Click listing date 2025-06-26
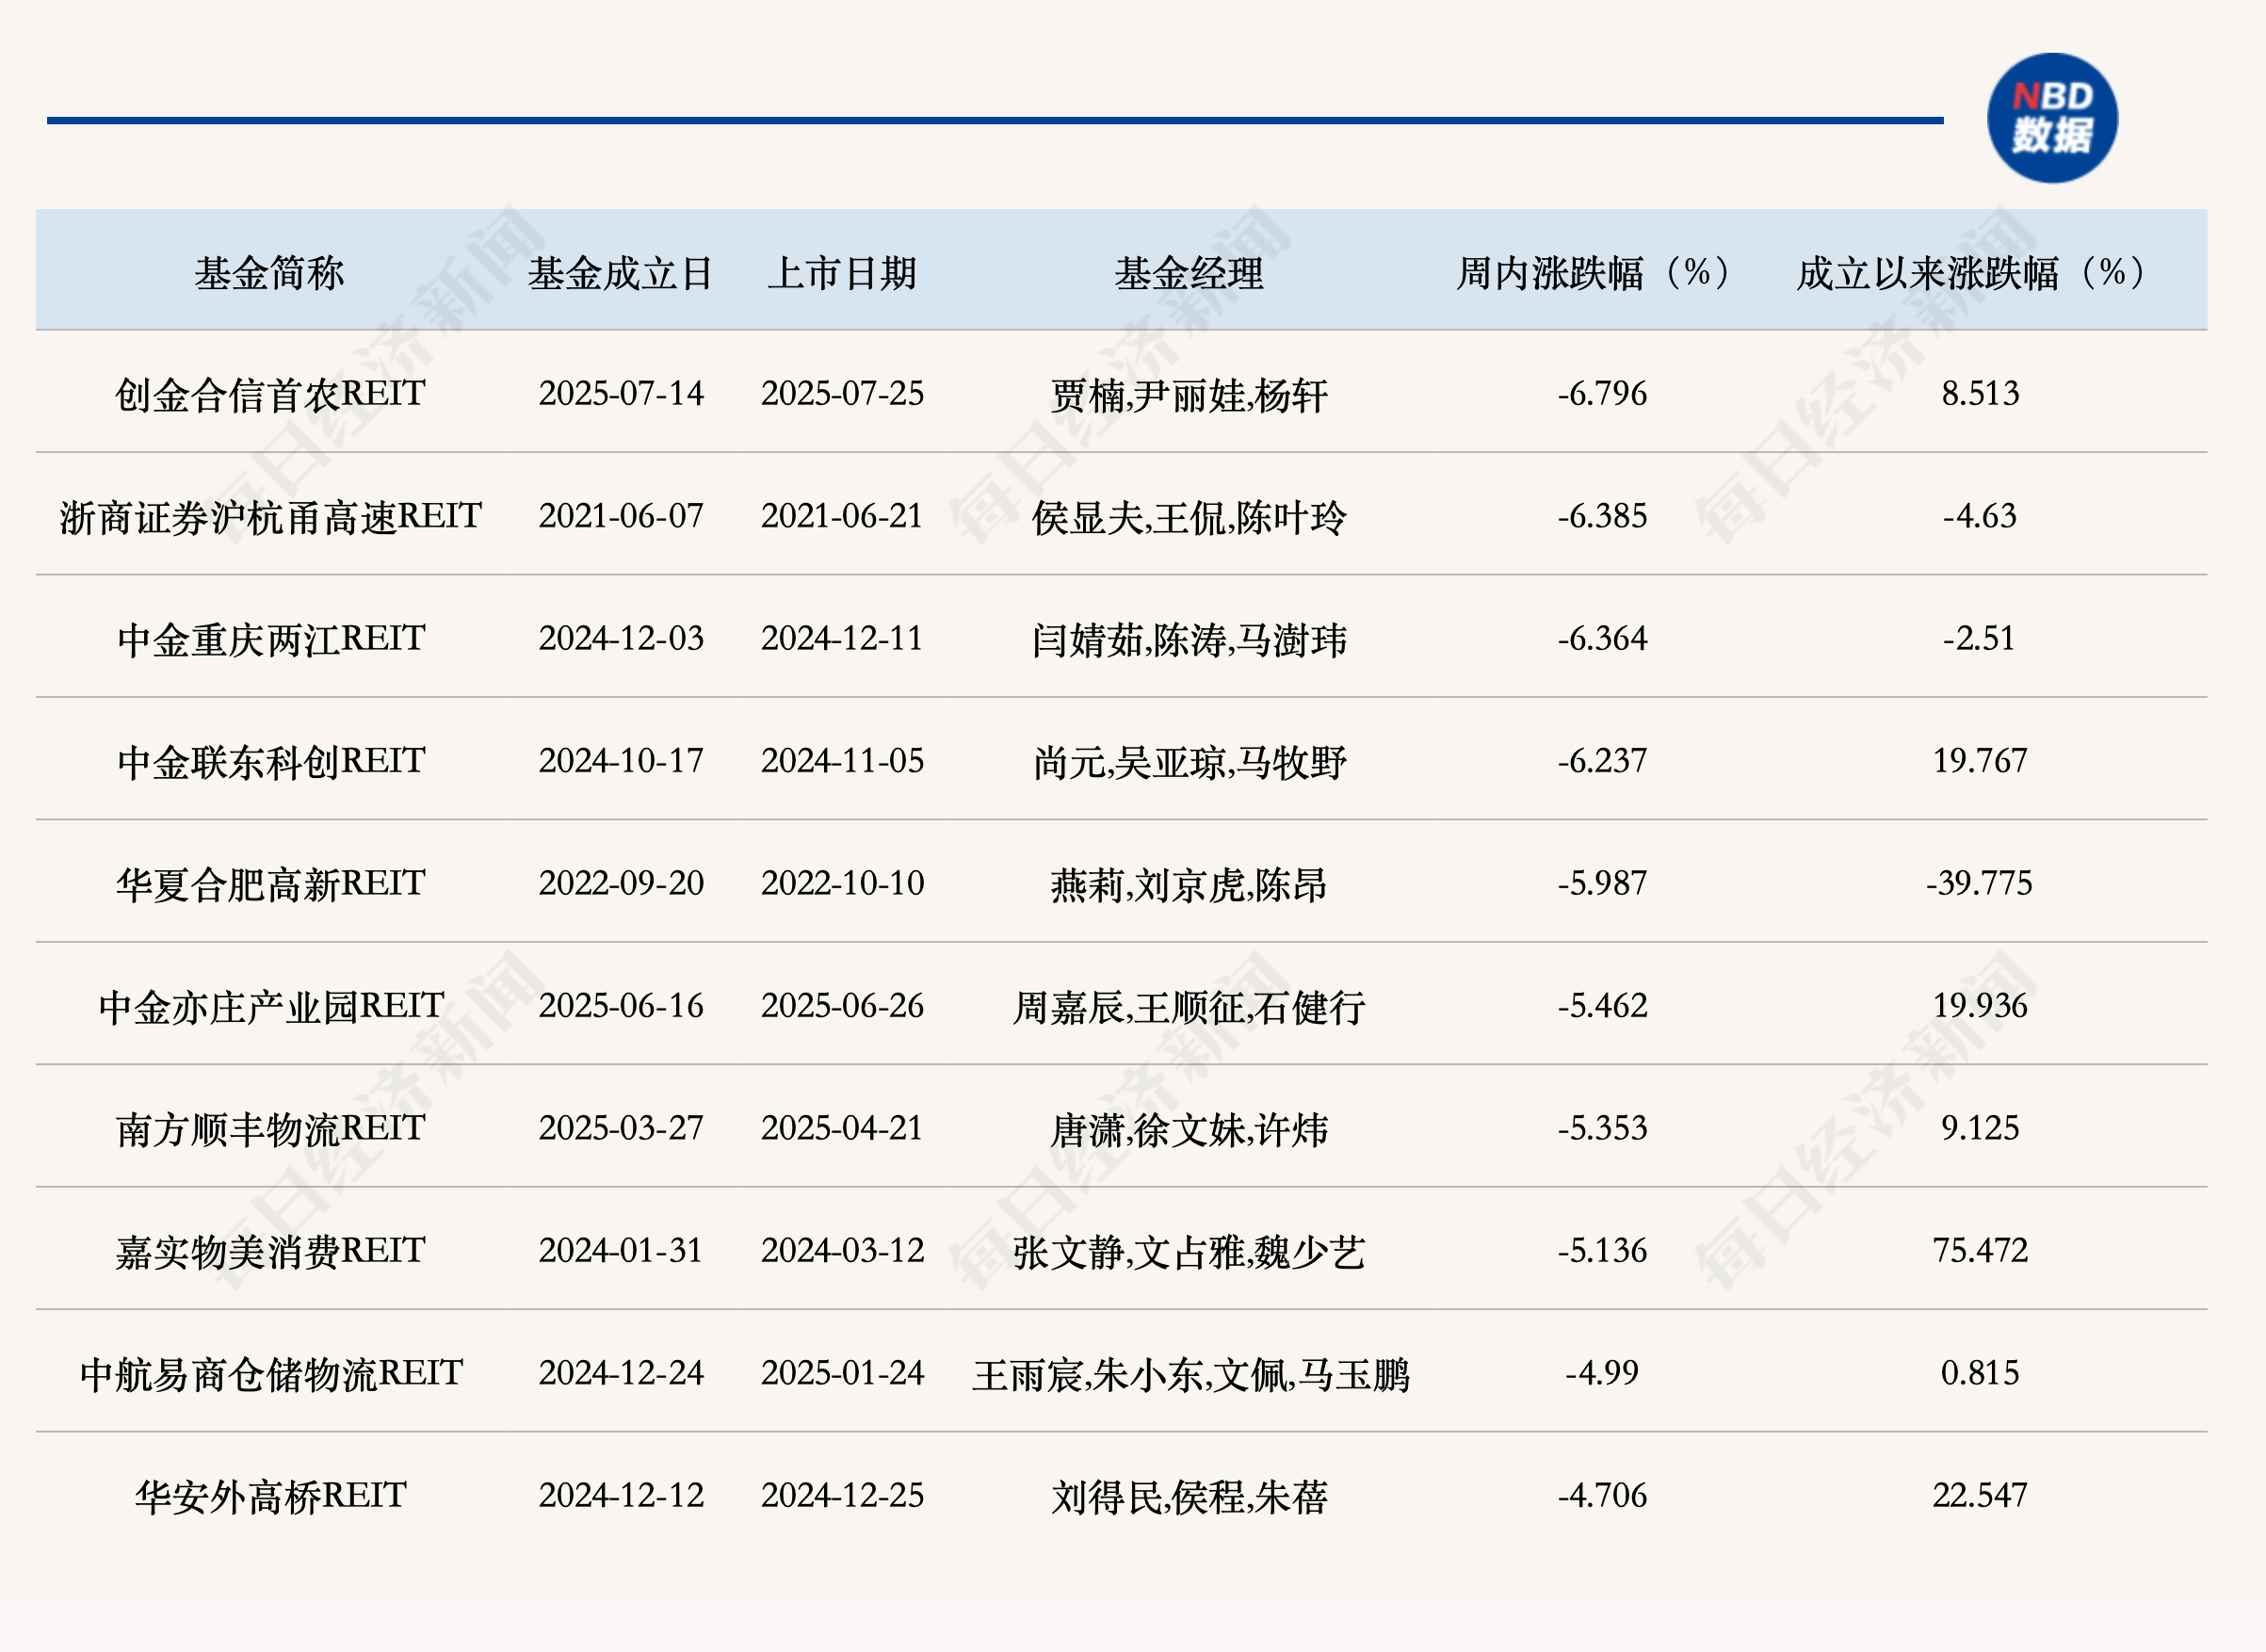Image resolution: width=2266 pixels, height=1652 pixels. tap(842, 1006)
